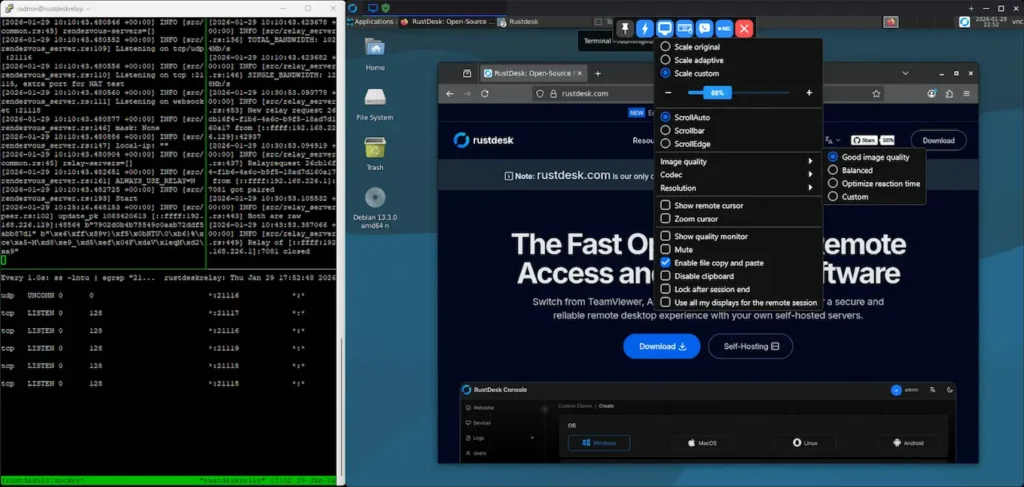Select the Custom image quality option
The width and height of the screenshot is (1024, 487).
tap(848, 196)
